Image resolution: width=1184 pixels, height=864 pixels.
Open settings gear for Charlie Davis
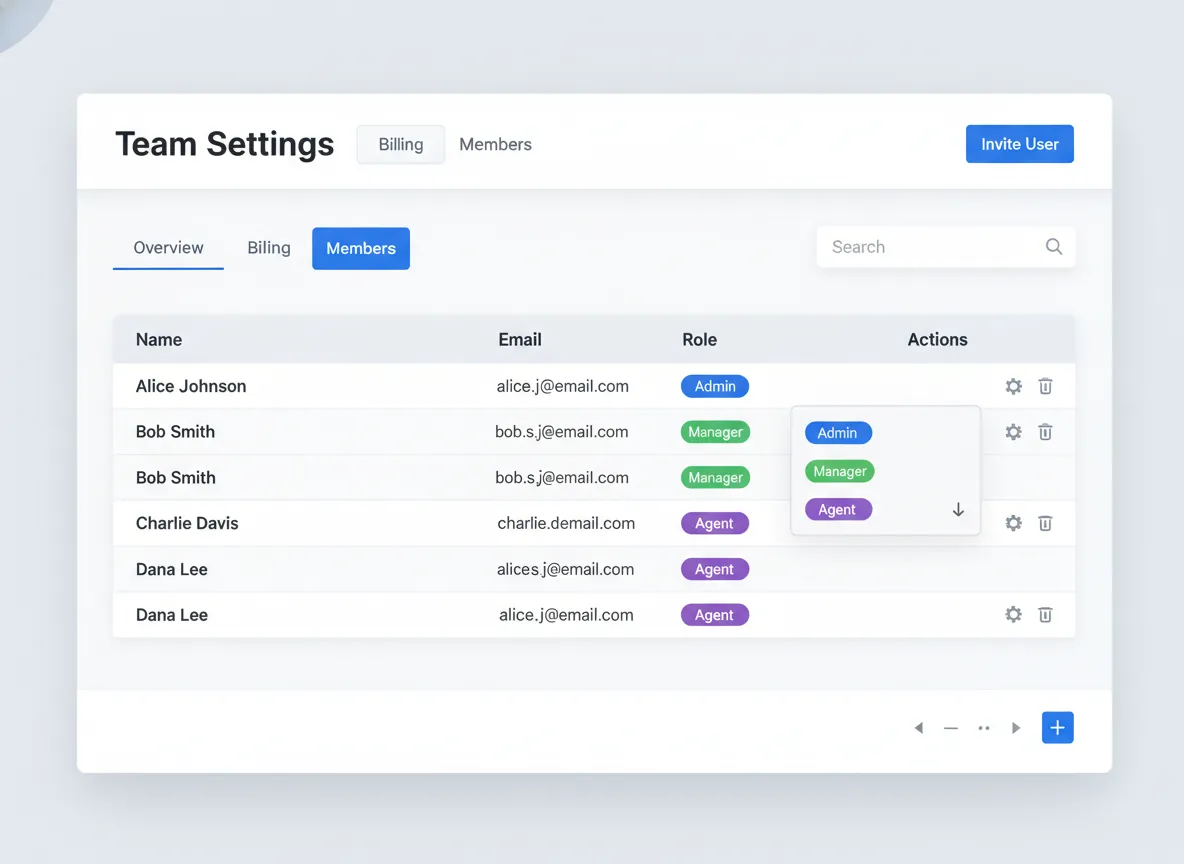1013,523
